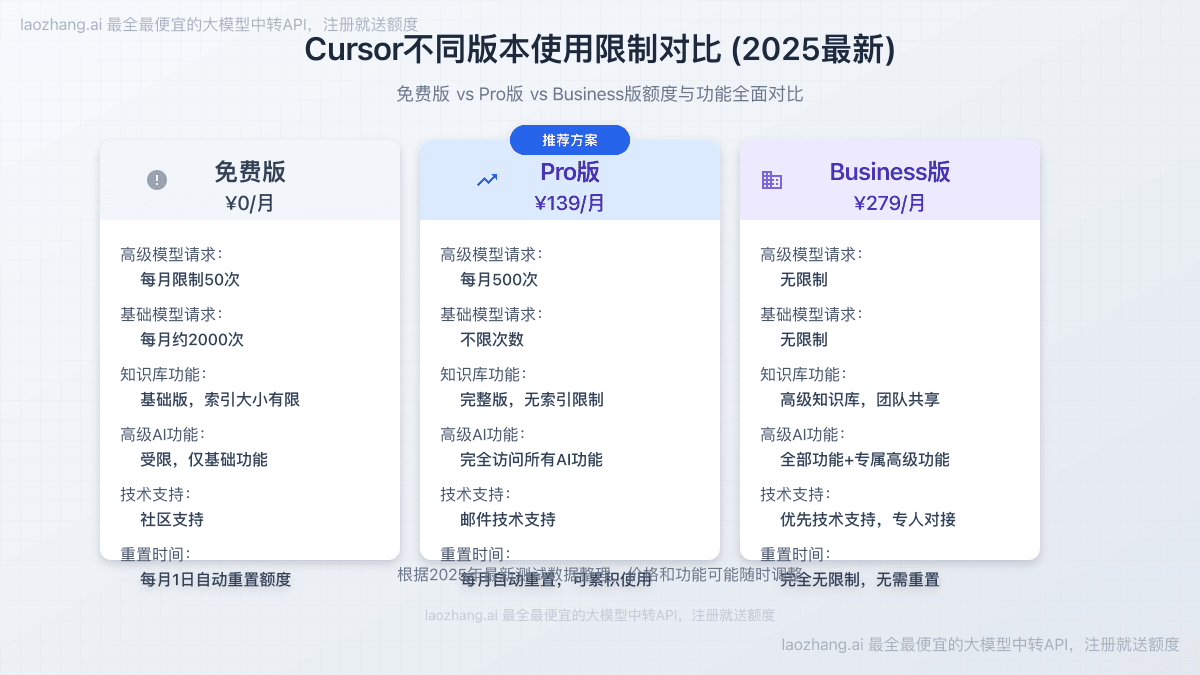Screen dimensions: 1200x675
Task: Click 邮件技术支持 in the Pro plan
Action: tap(508, 519)
